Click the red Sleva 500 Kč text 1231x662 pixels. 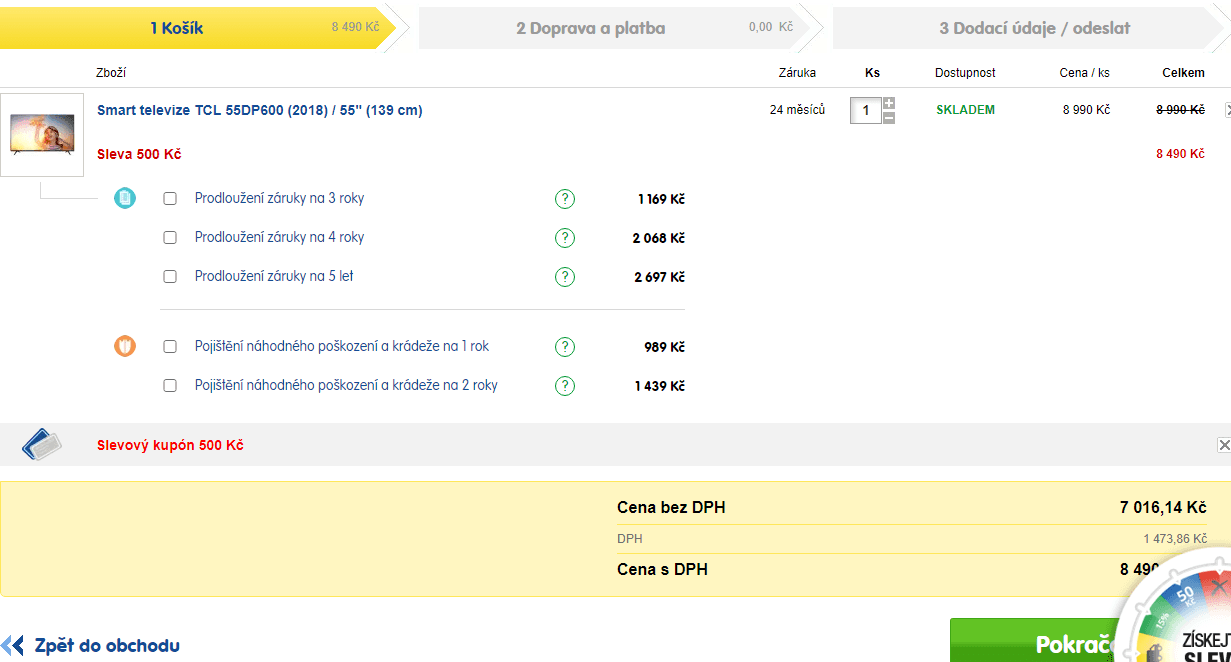139,154
